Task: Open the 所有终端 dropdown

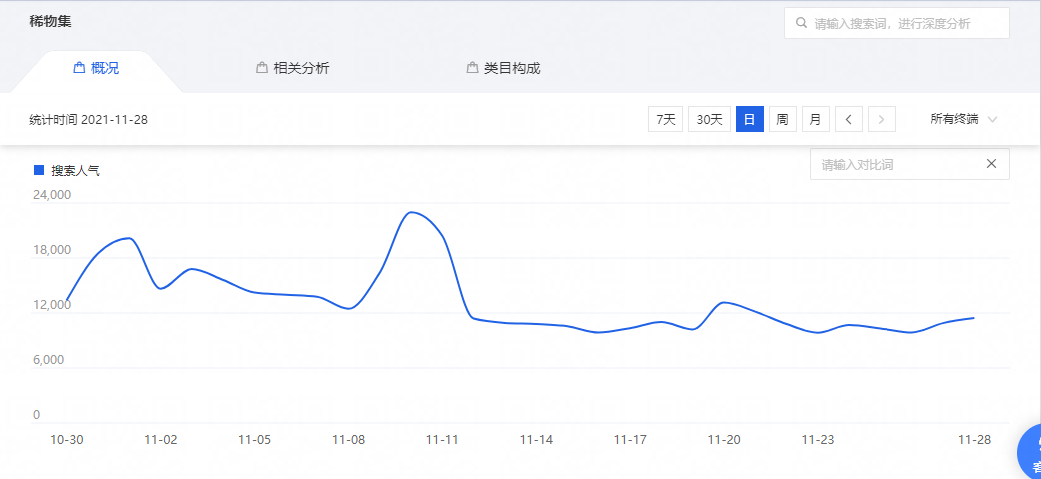Action: [954, 119]
